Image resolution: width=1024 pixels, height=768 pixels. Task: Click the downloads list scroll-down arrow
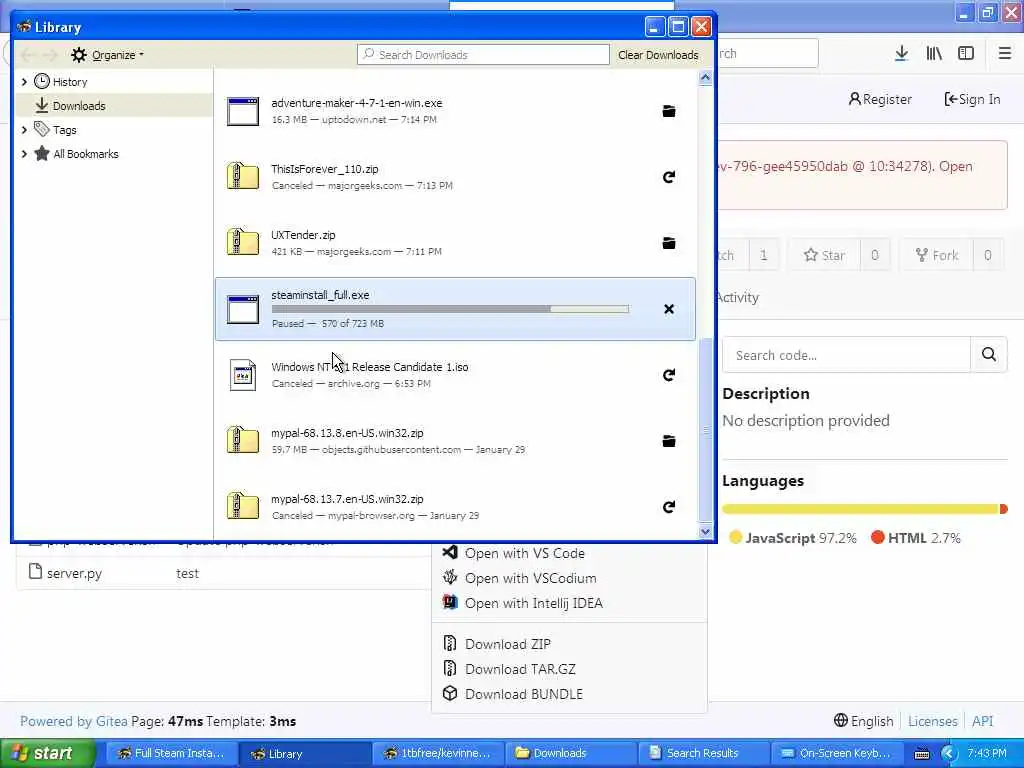705,532
